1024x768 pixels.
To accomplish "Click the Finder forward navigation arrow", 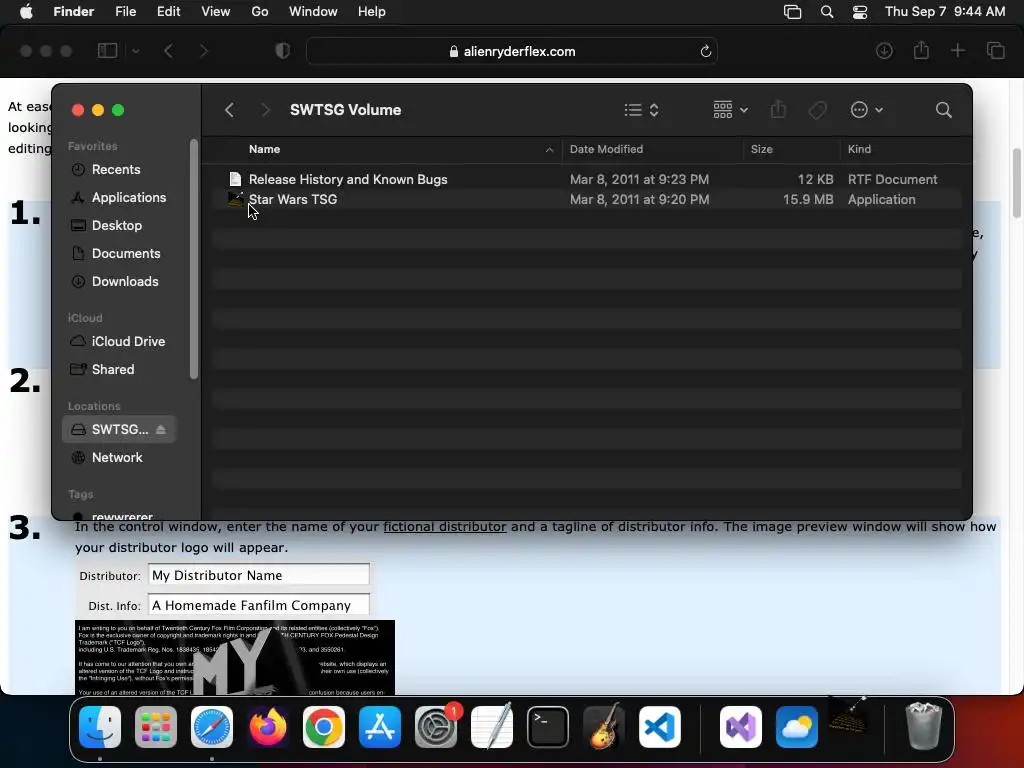I will pyautogui.click(x=265, y=110).
